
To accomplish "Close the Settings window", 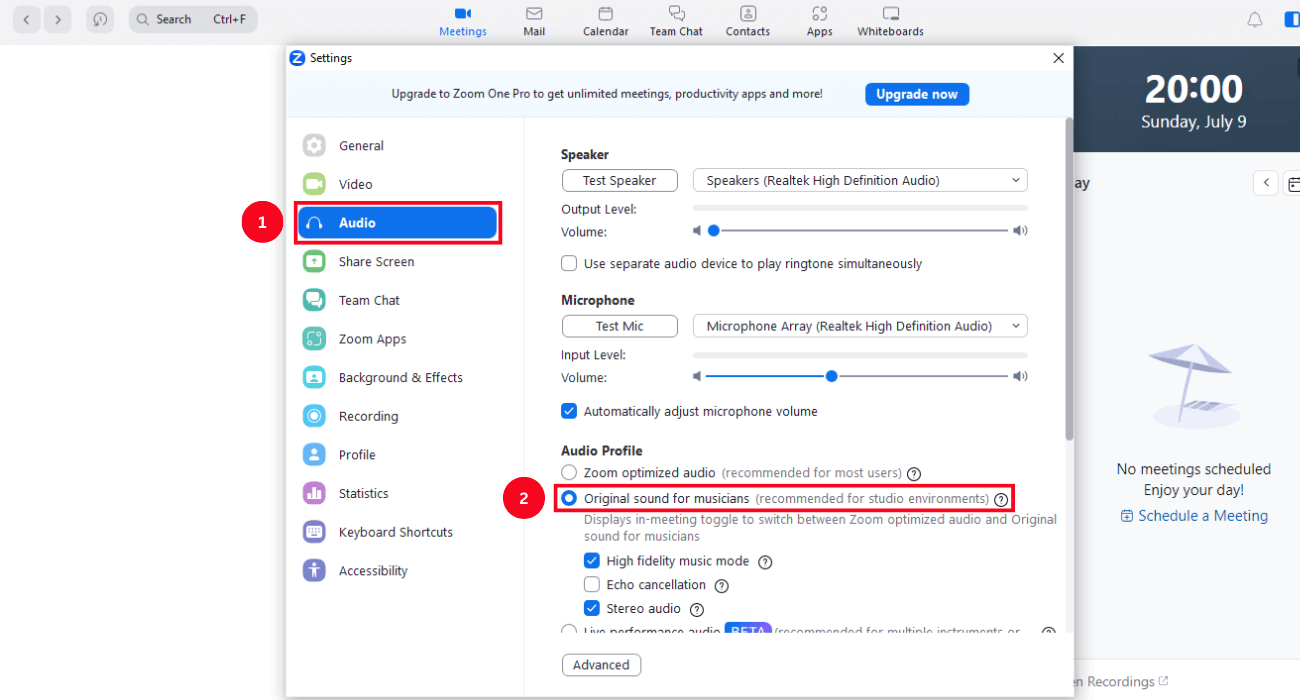I will [x=1059, y=58].
